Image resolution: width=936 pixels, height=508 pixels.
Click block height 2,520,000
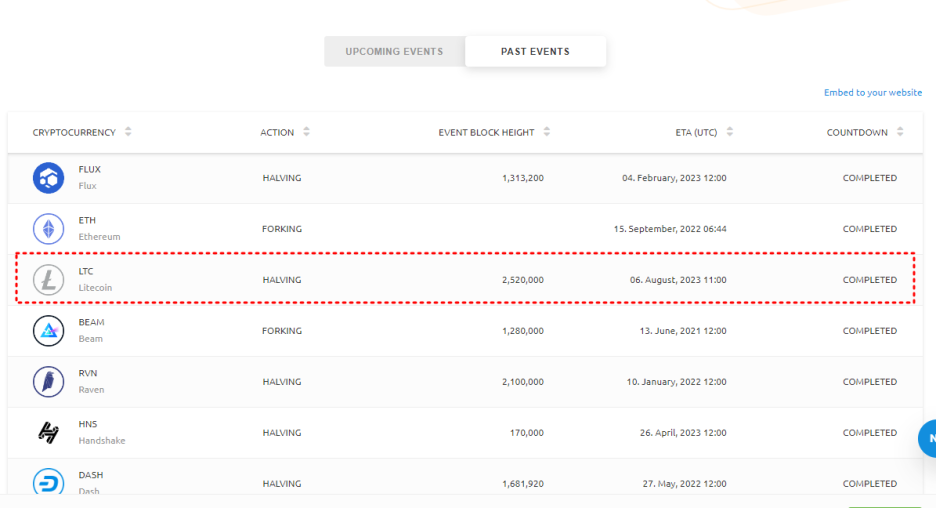(523, 279)
